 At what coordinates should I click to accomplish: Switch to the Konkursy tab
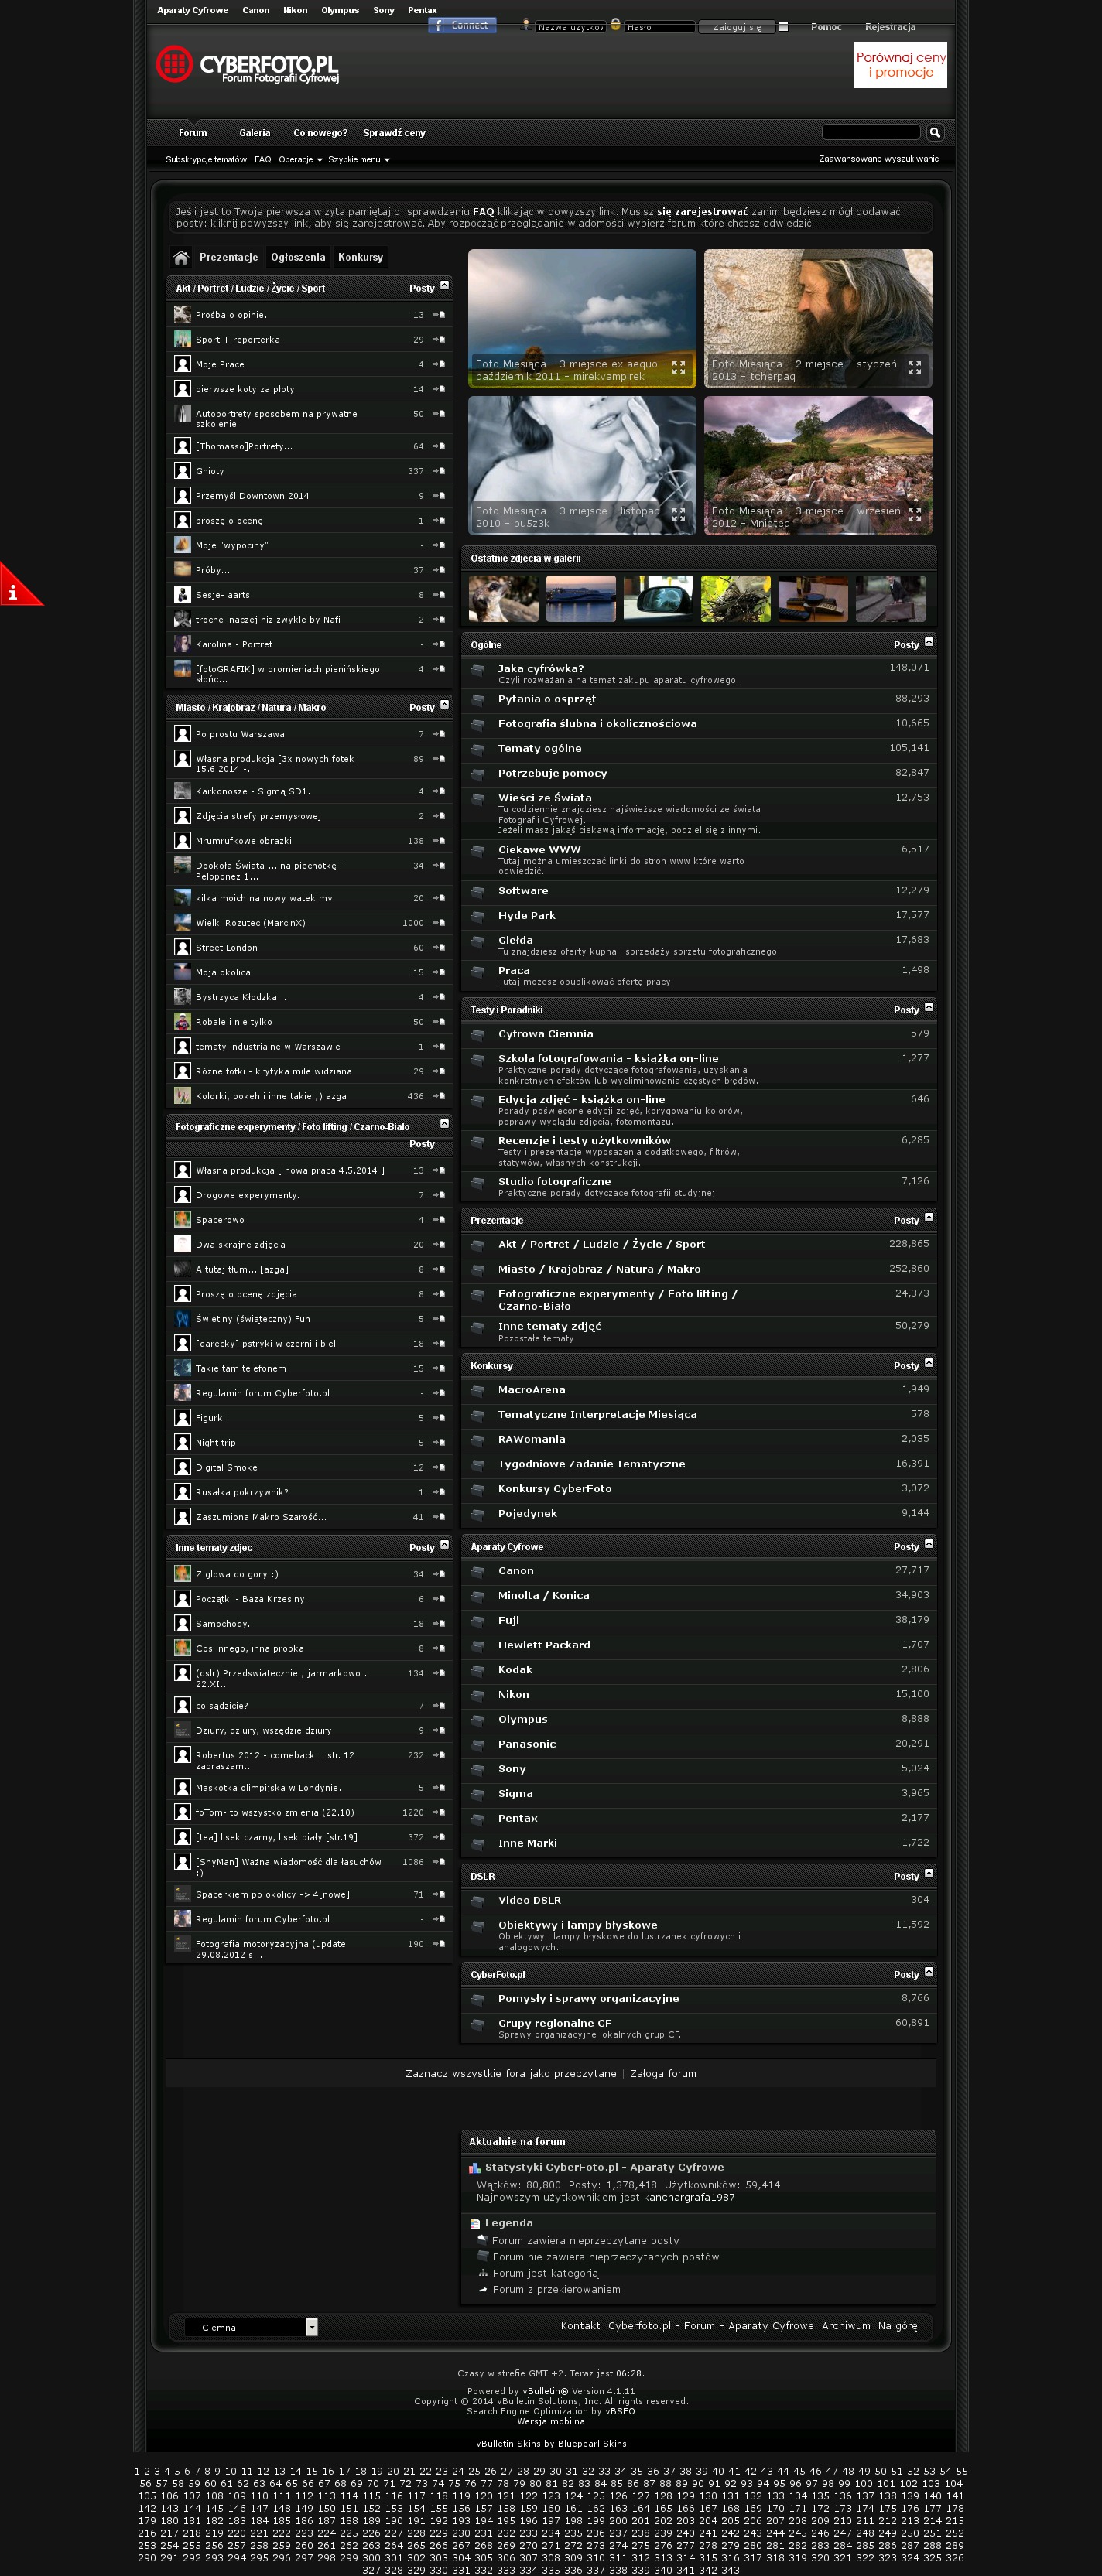(x=360, y=258)
